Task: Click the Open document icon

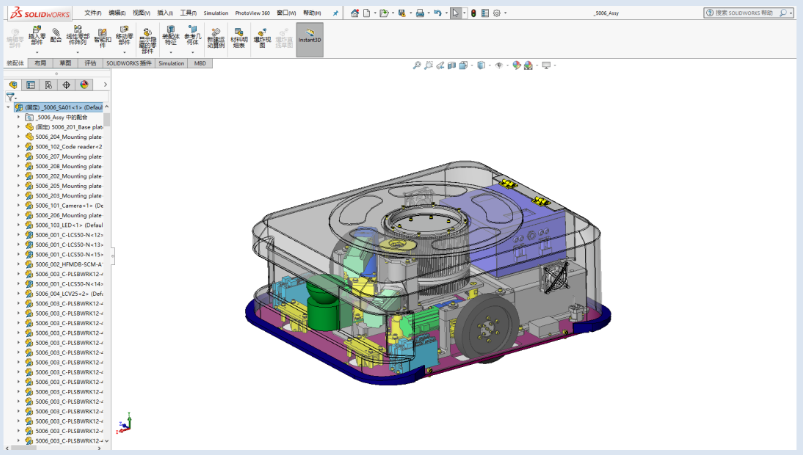Action: point(384,13)
